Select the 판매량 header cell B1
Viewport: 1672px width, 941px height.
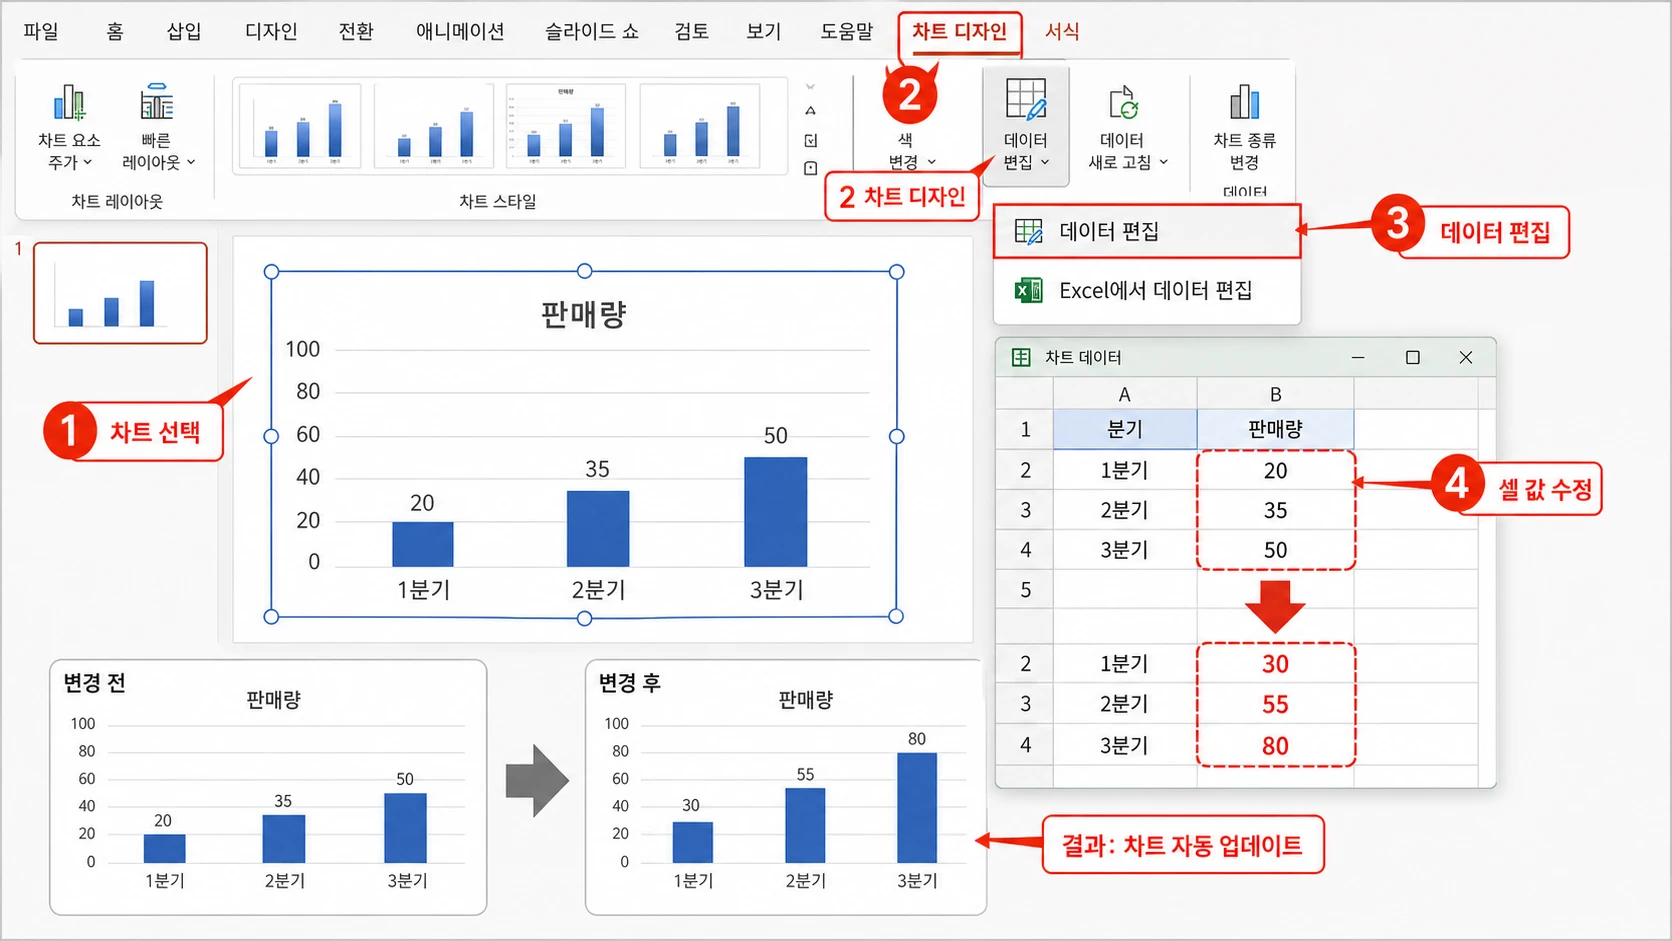1275,429
